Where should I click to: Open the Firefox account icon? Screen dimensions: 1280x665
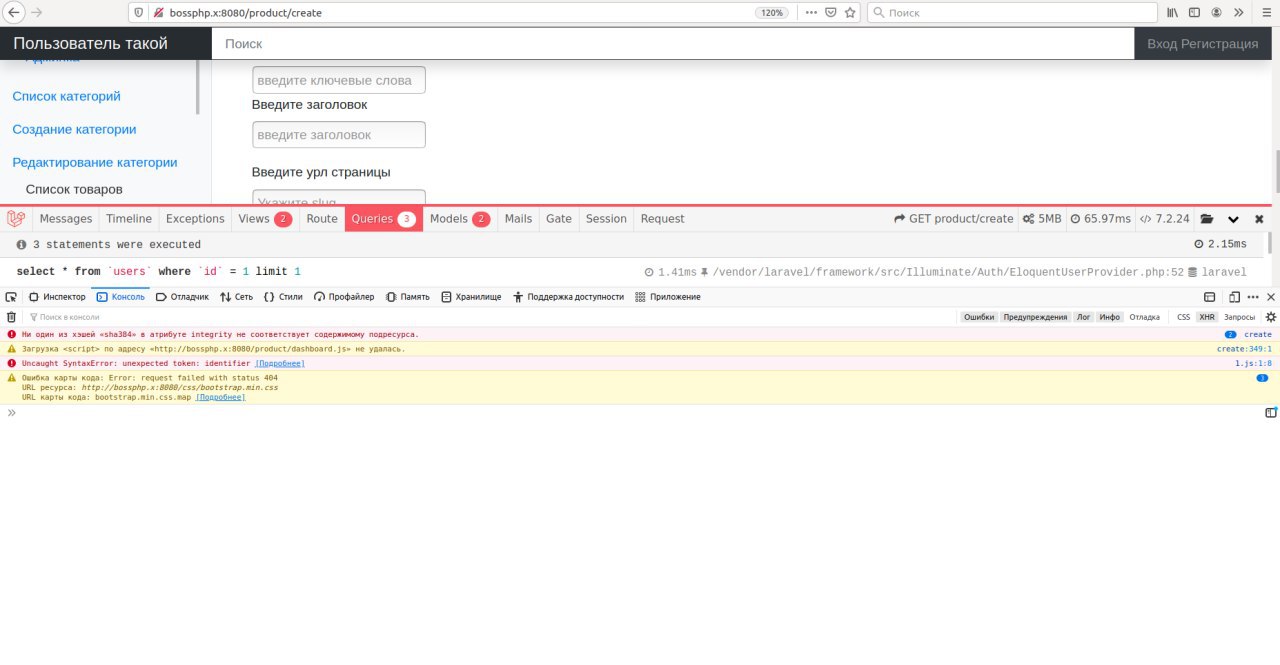click(x=1217, y=13)
